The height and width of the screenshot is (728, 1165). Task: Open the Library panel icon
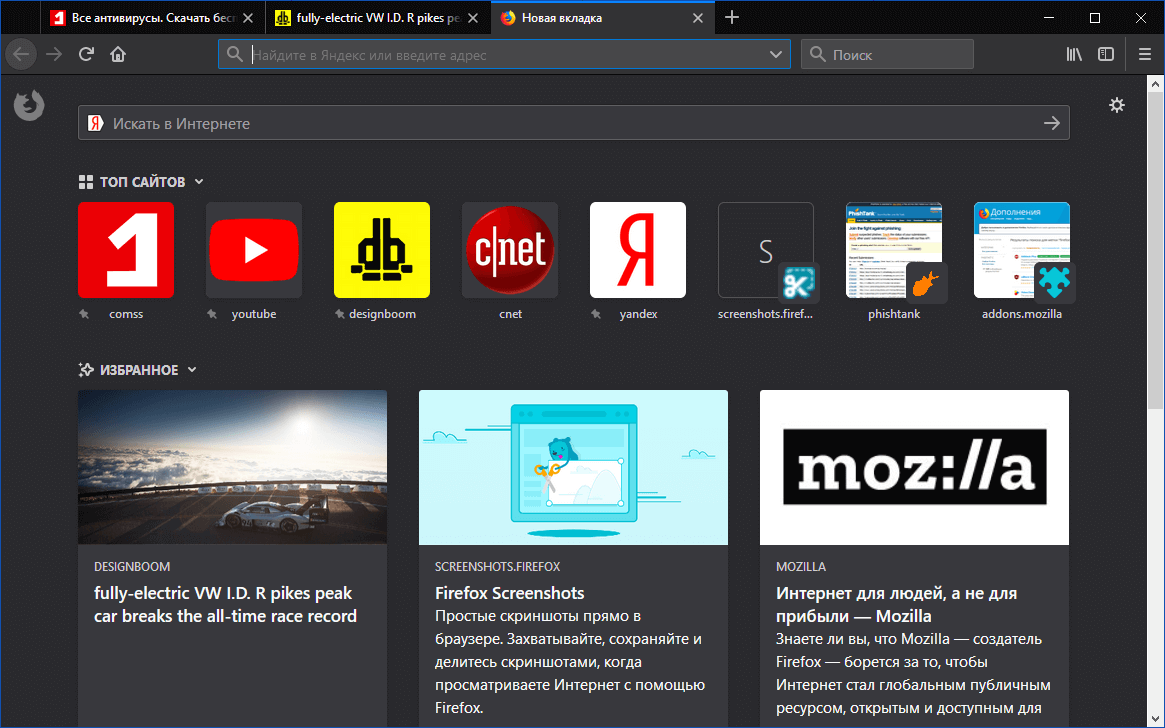[x=1074, y=54]
